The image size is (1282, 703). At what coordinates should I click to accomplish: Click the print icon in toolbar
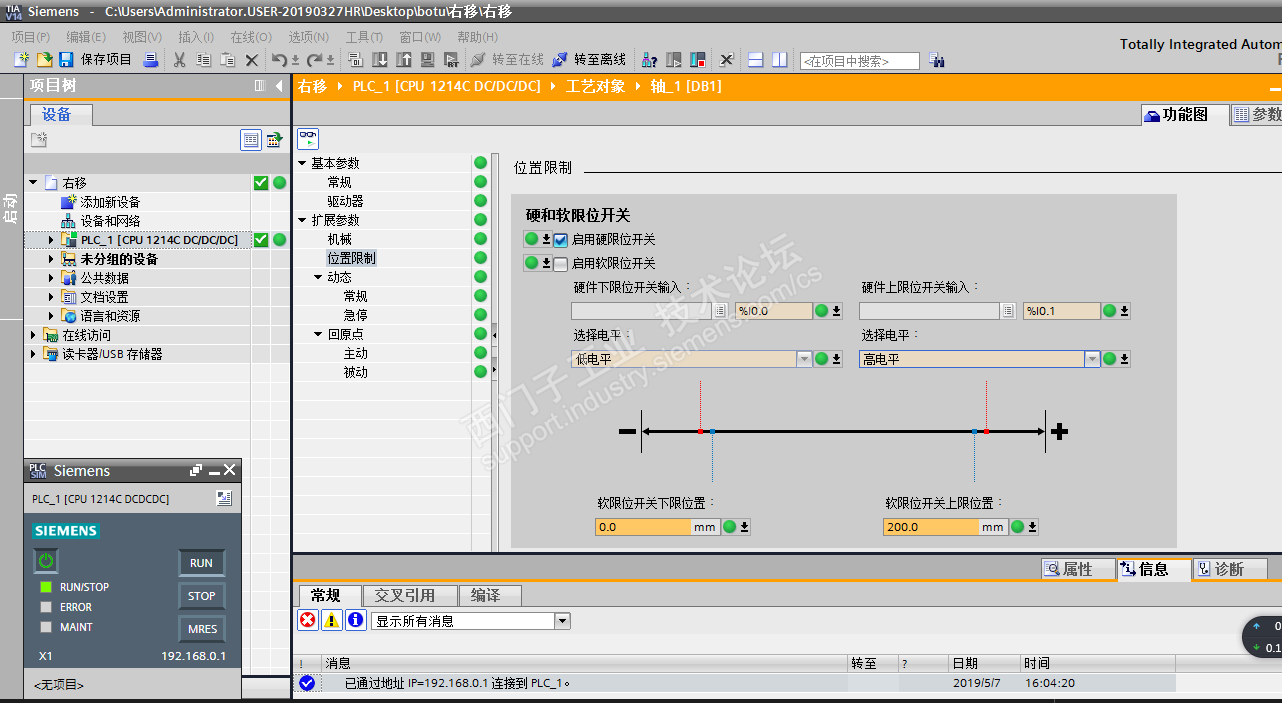pyautogui.click(x=150, y=60)
